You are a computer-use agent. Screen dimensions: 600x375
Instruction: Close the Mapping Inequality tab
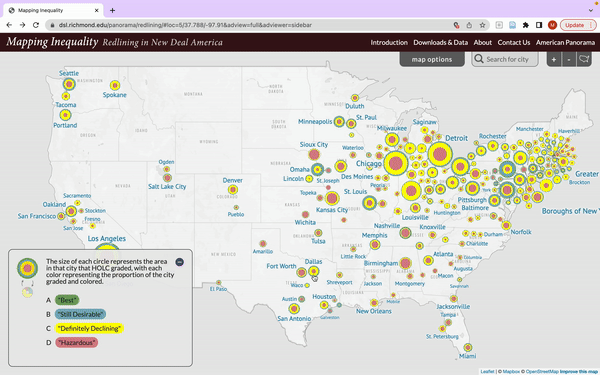coord(96,10)
